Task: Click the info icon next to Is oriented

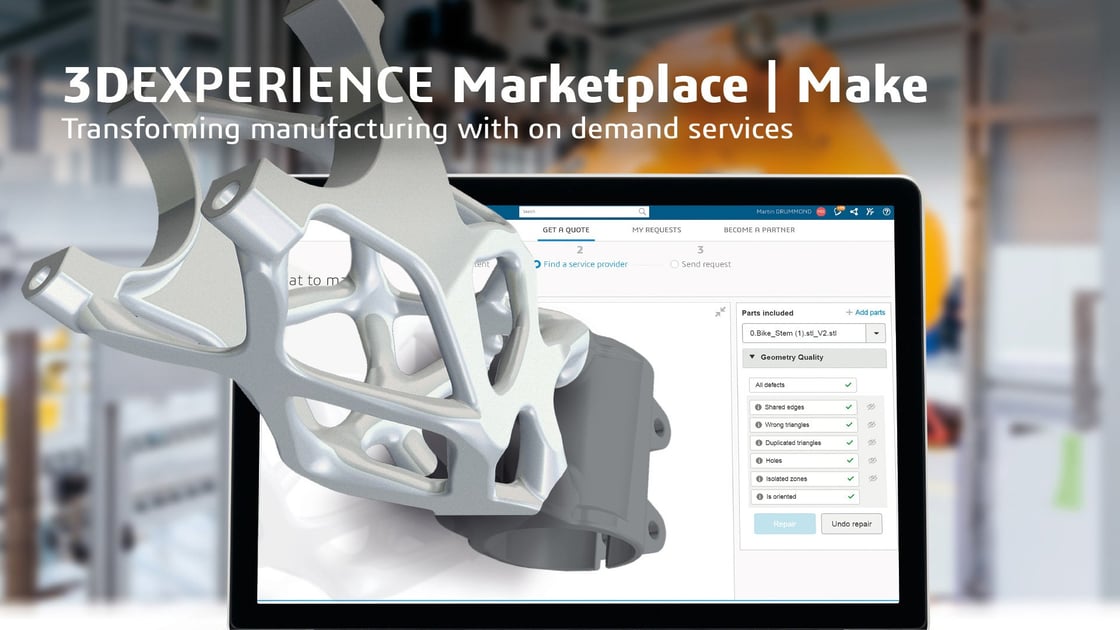Action: click(758, 496)
